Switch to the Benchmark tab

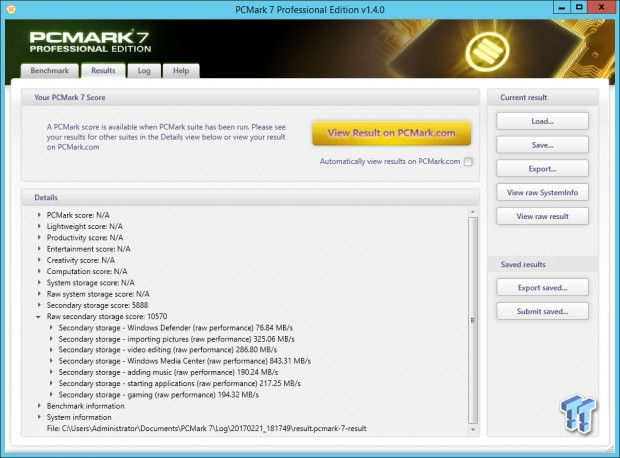[x=49, y=71]
